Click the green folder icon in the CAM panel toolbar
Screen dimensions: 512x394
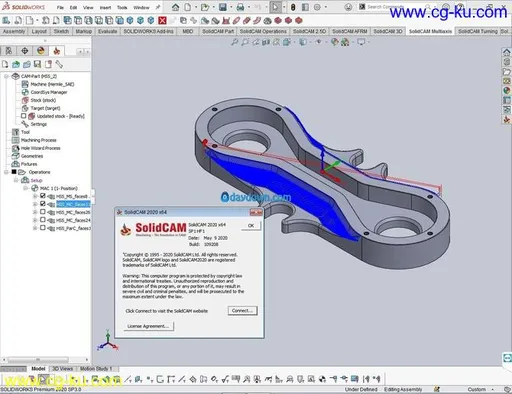pyautogui.click(x=16, y=64)
